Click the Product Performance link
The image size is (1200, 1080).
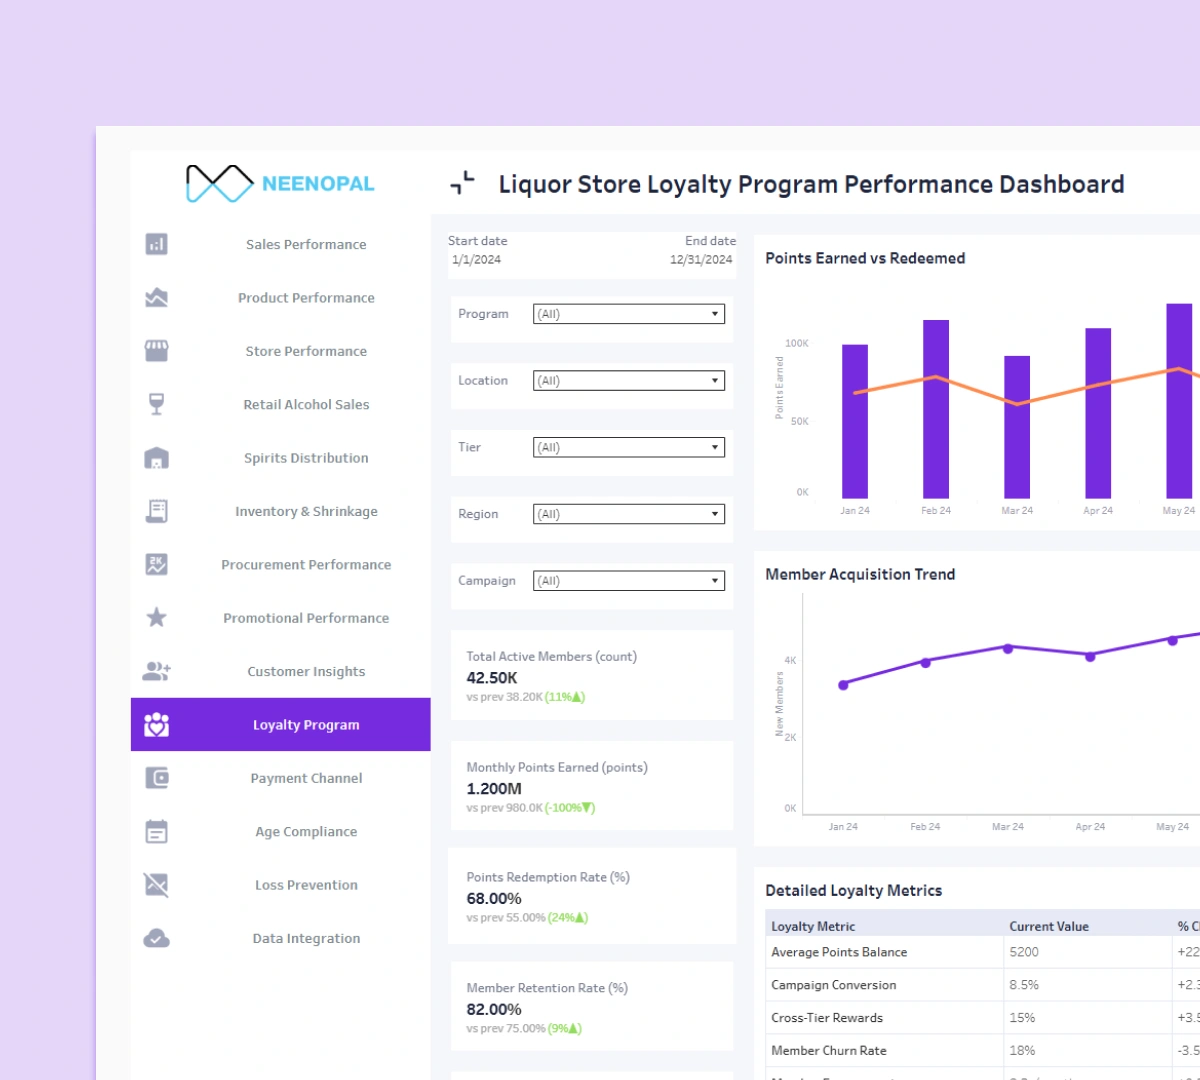click(x=305, y=297)
